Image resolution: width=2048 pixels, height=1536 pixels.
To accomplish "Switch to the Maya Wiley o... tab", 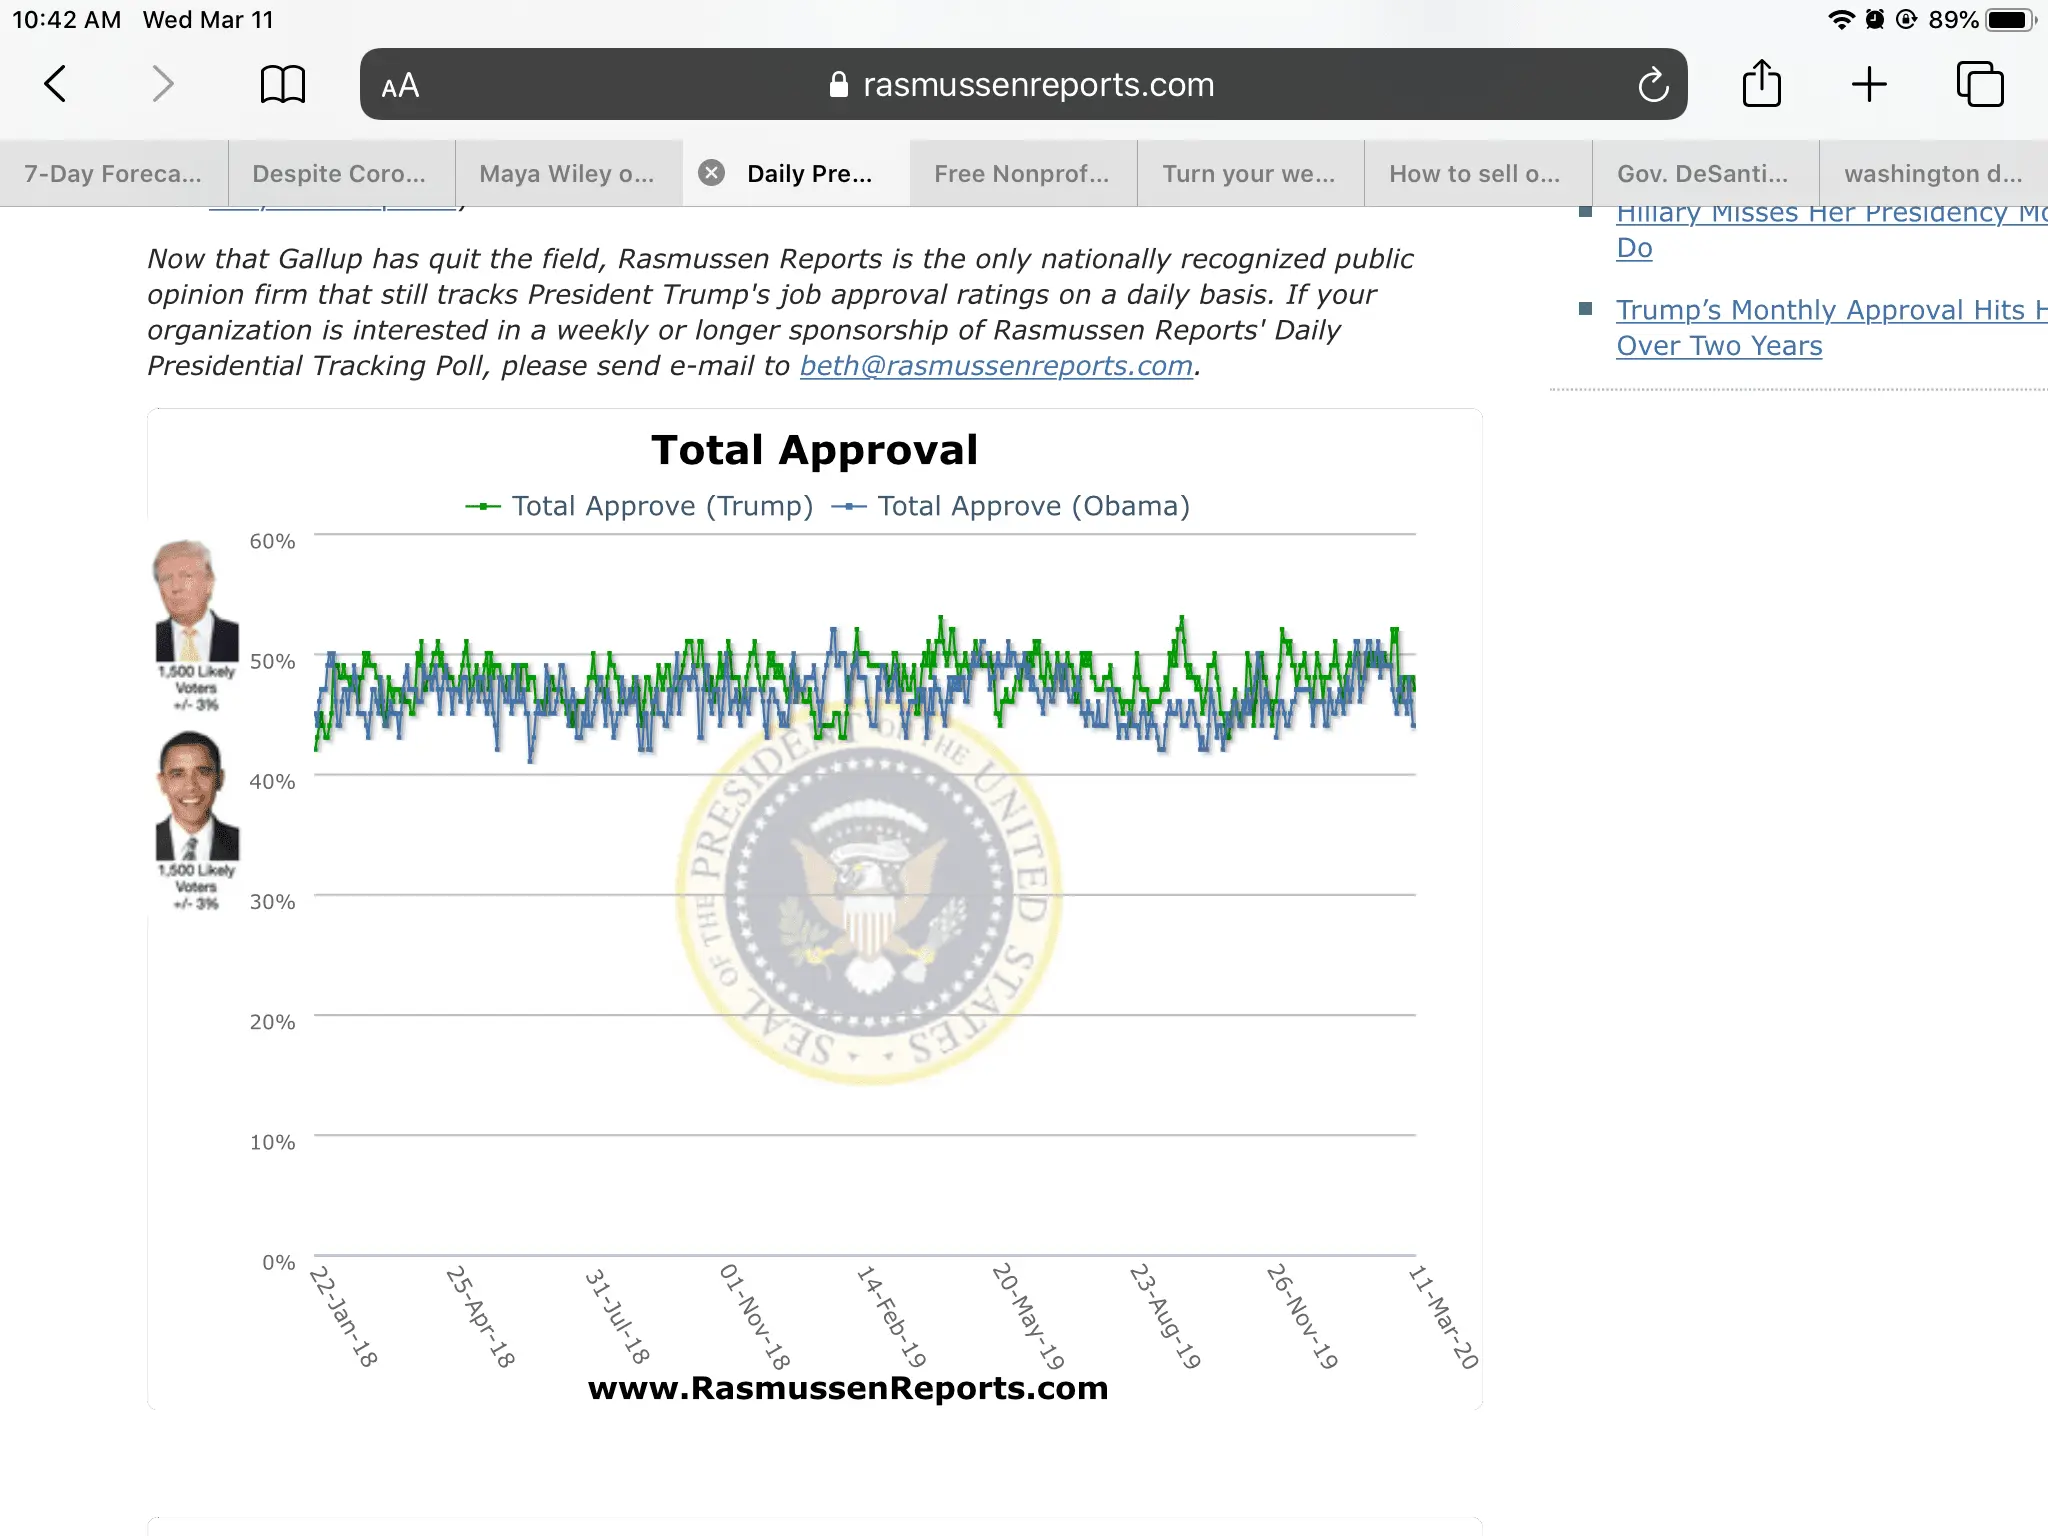I will (567, 174).
